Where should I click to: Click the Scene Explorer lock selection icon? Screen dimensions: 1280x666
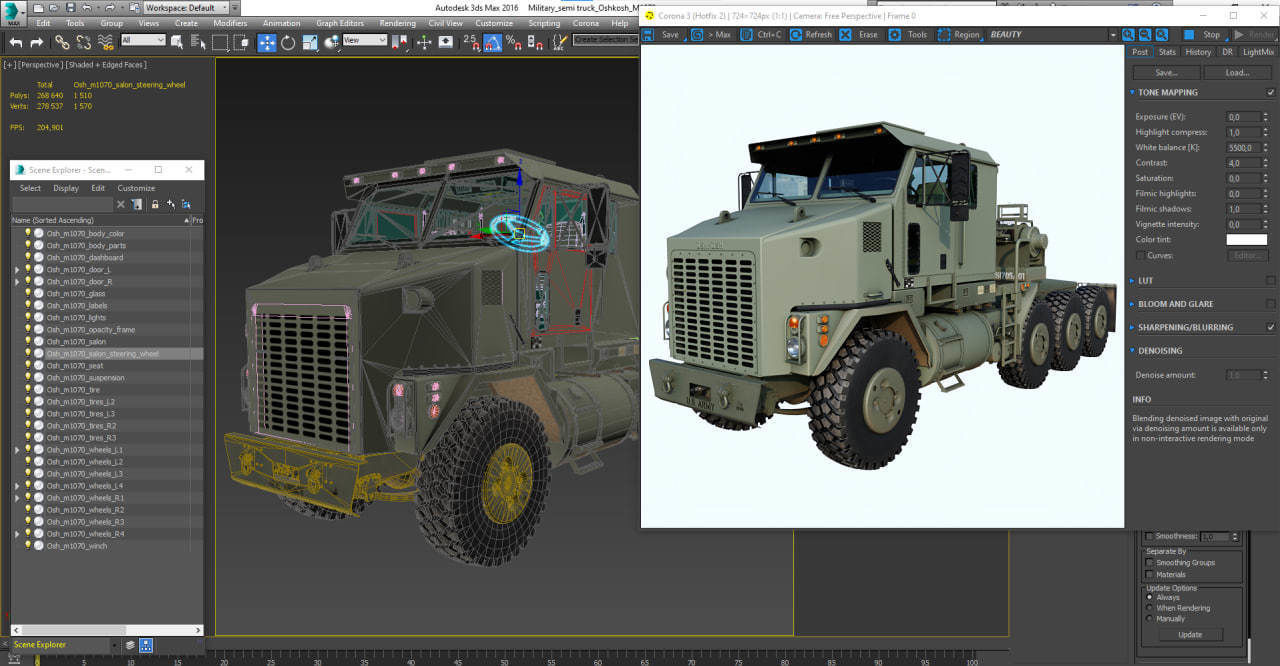tap(155, 204)
